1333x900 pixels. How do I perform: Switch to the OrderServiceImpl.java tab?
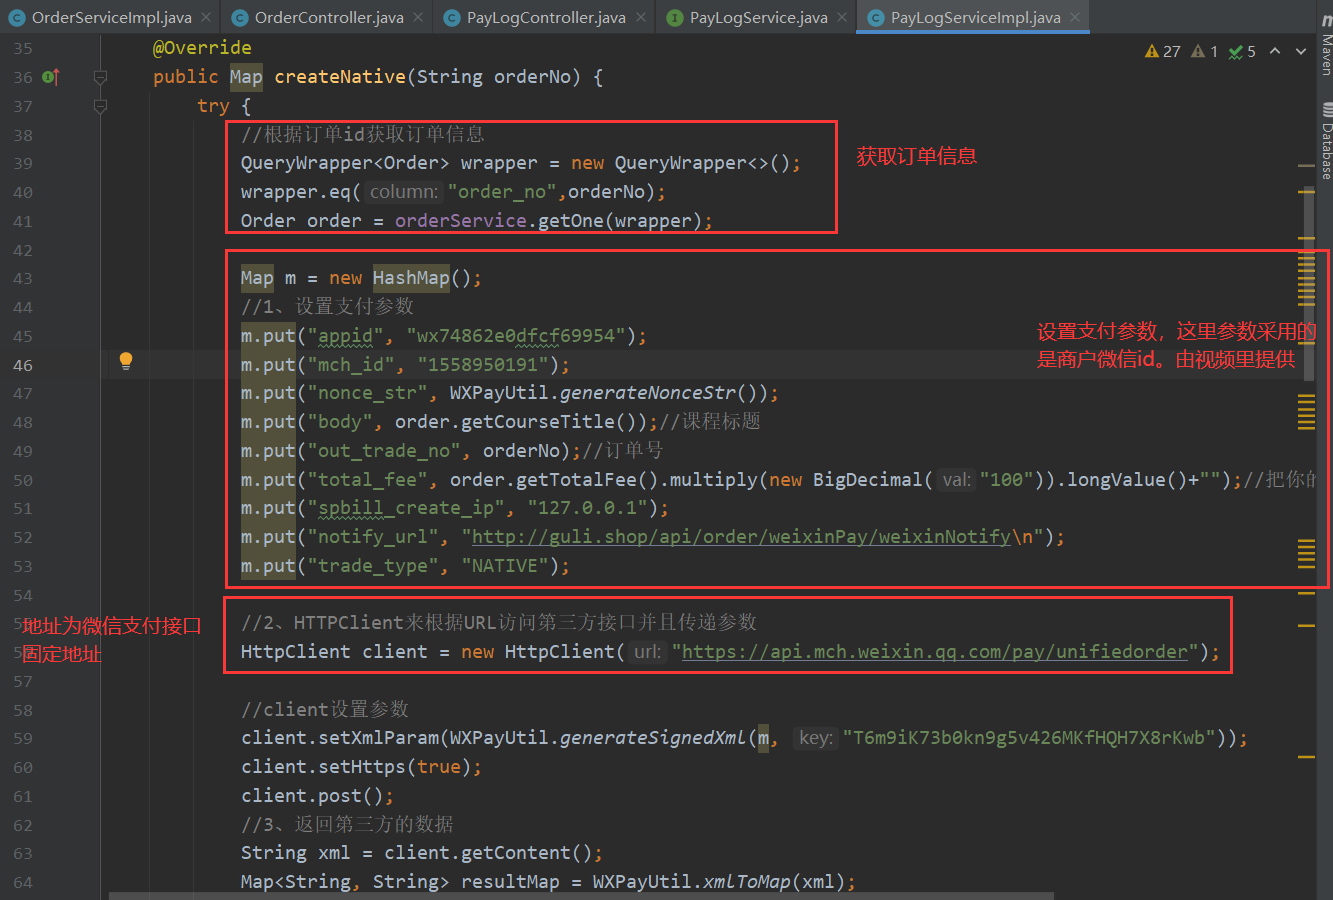pyautogui.click(x=112, y=17)
